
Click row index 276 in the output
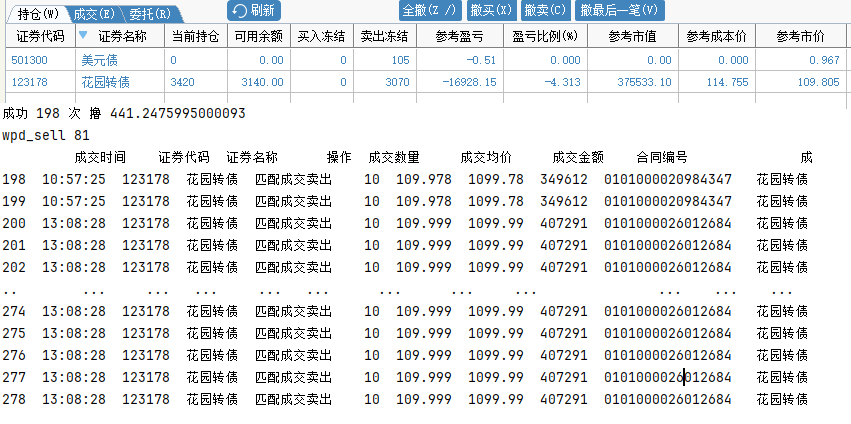pos(12,355)
